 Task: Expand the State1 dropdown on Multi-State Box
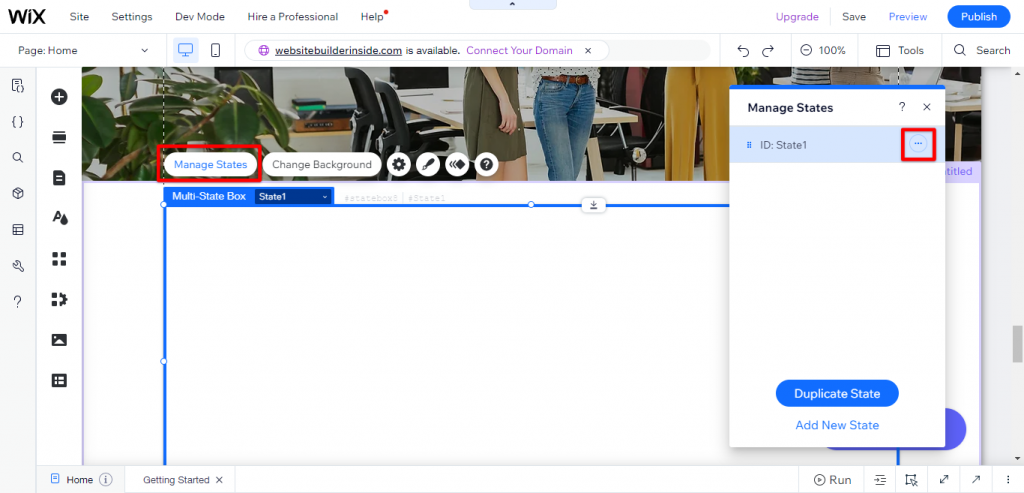pos(324,197)
